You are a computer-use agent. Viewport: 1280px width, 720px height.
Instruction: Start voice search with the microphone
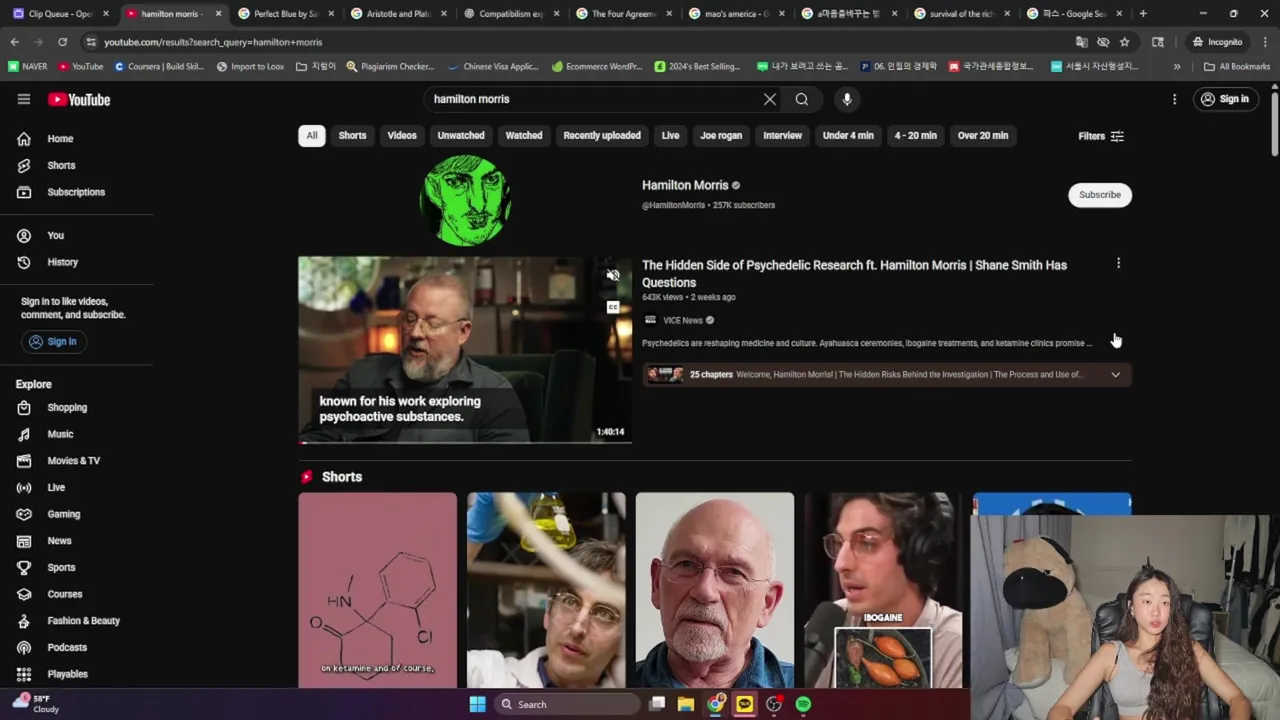847,99
